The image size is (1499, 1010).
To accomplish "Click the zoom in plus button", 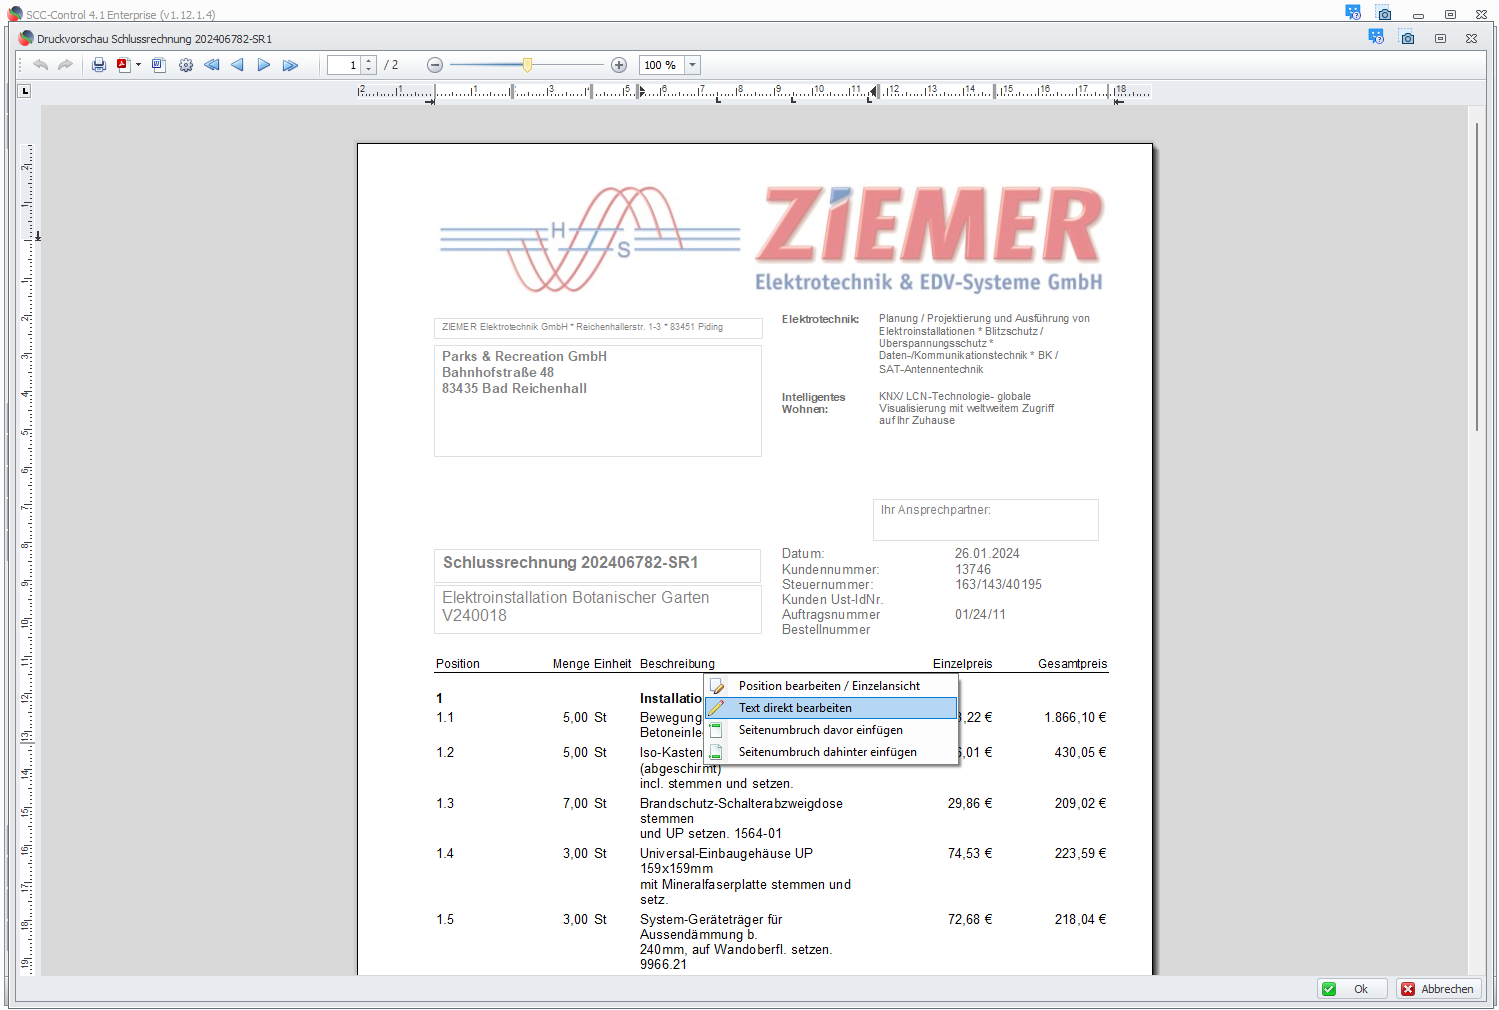I will coord(619,65).
